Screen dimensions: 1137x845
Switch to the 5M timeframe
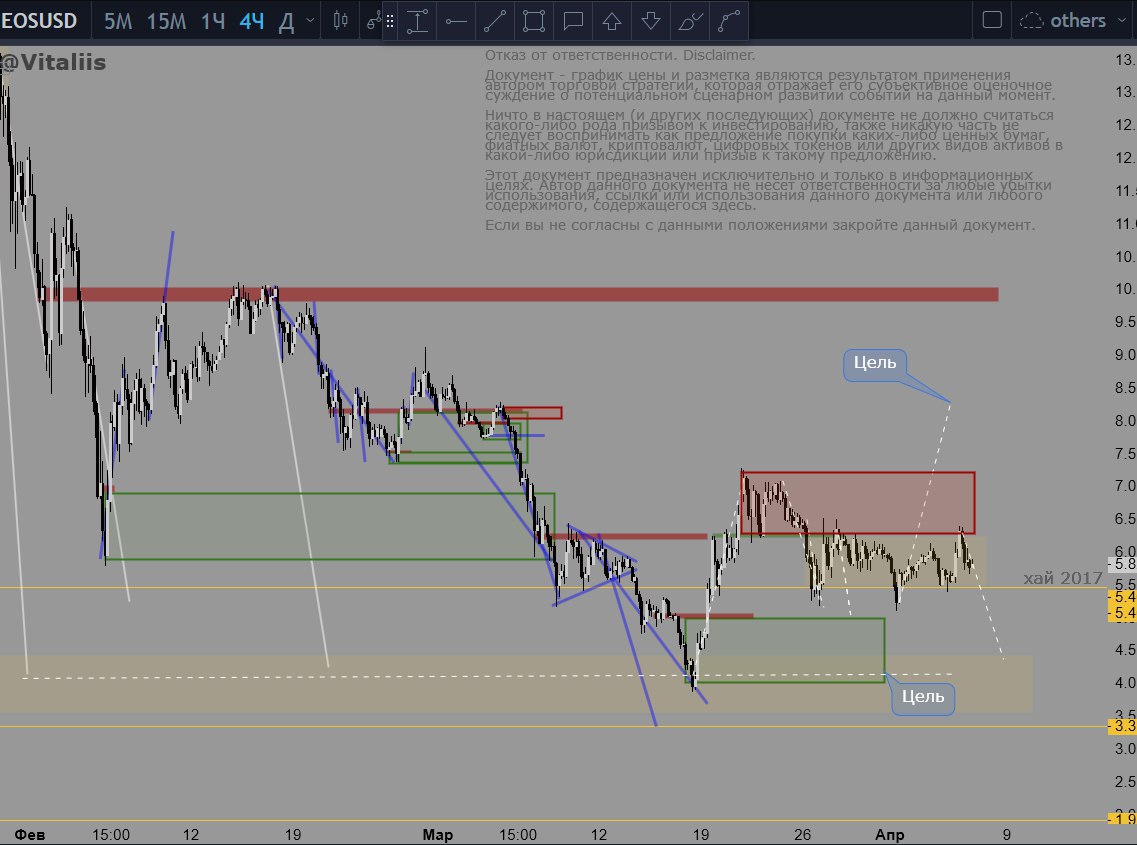pyautogui.click(x=118, y=21)
